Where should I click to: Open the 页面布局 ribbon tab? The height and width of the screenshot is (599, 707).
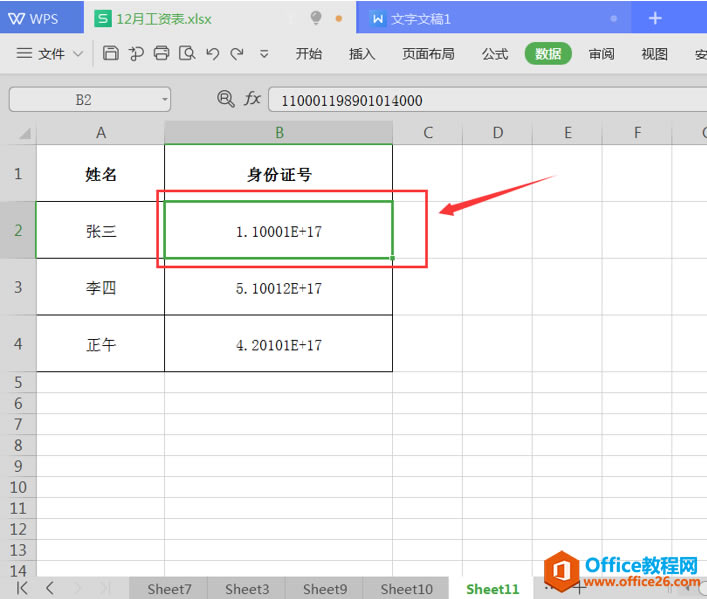click(x=428, y=54)
